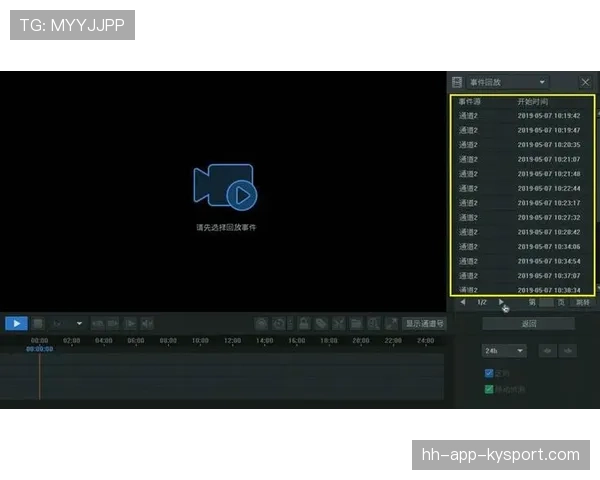The image size is (600, 480).
Task: Click the fast-forward playback icon
Action: click(147, 324)
